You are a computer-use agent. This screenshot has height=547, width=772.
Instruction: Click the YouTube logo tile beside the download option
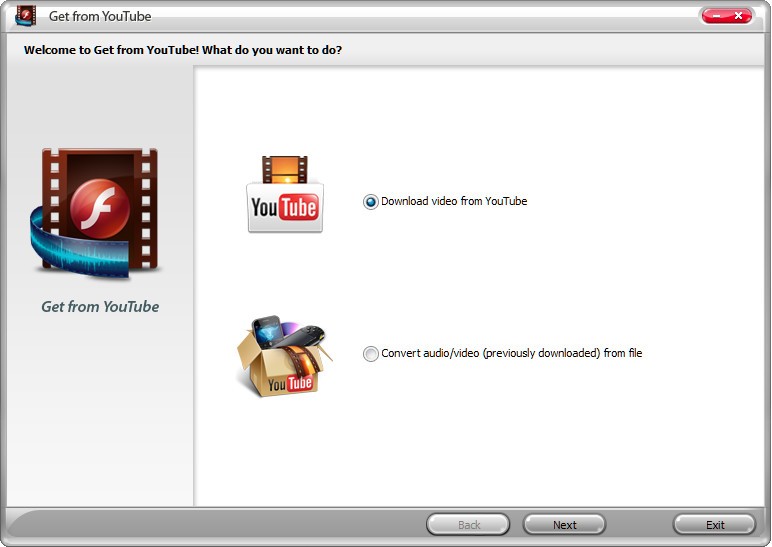coord(285,207)
